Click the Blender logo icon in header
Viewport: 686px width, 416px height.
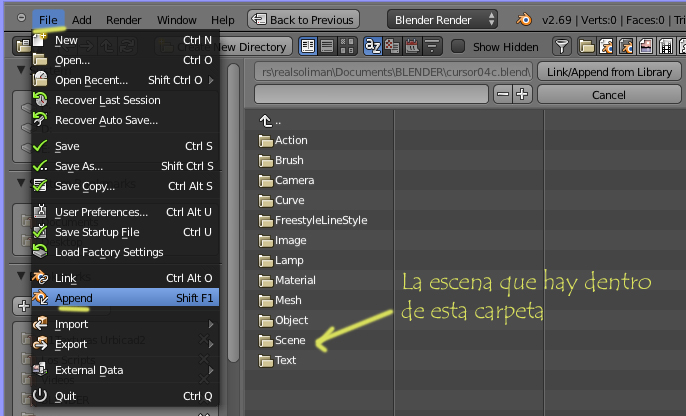coord(524,20)
